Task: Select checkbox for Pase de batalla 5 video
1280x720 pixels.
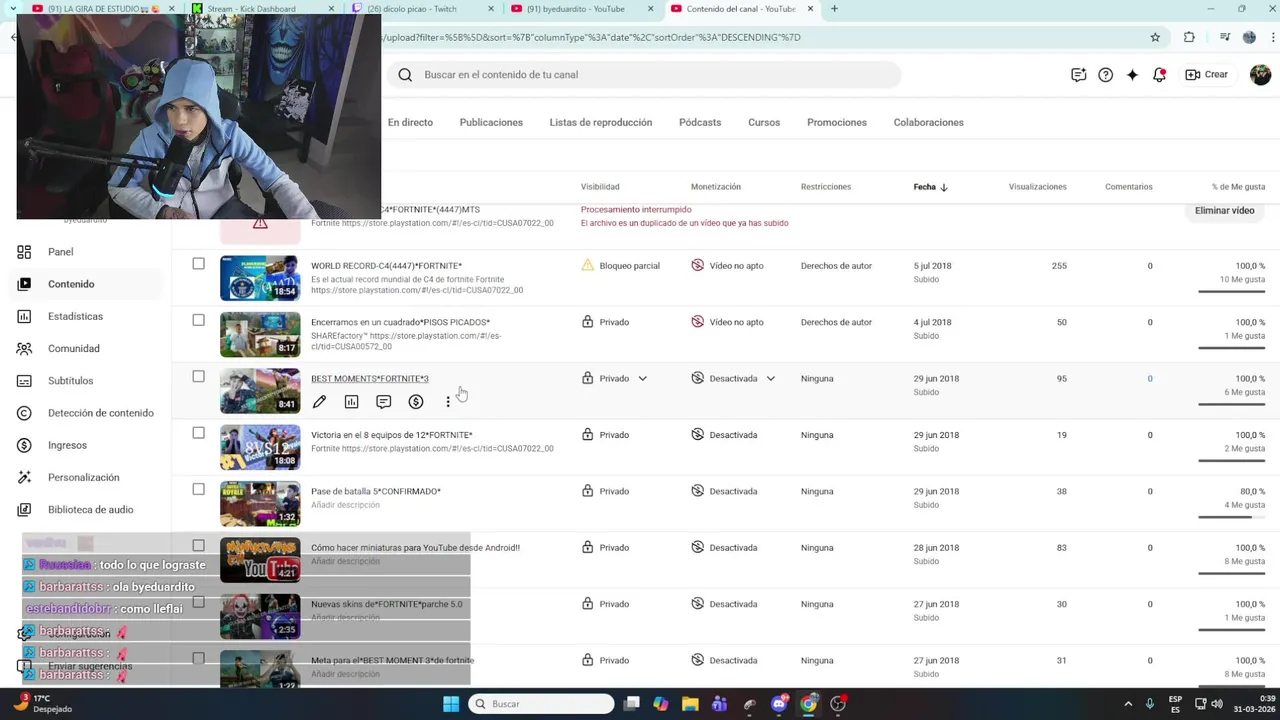Action: (x=198, y=489)
